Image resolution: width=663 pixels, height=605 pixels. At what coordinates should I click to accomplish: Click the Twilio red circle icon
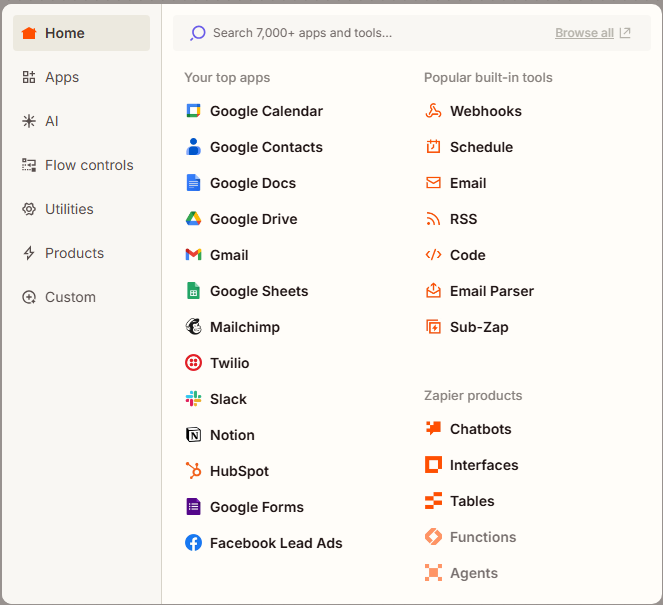(193, 363)
